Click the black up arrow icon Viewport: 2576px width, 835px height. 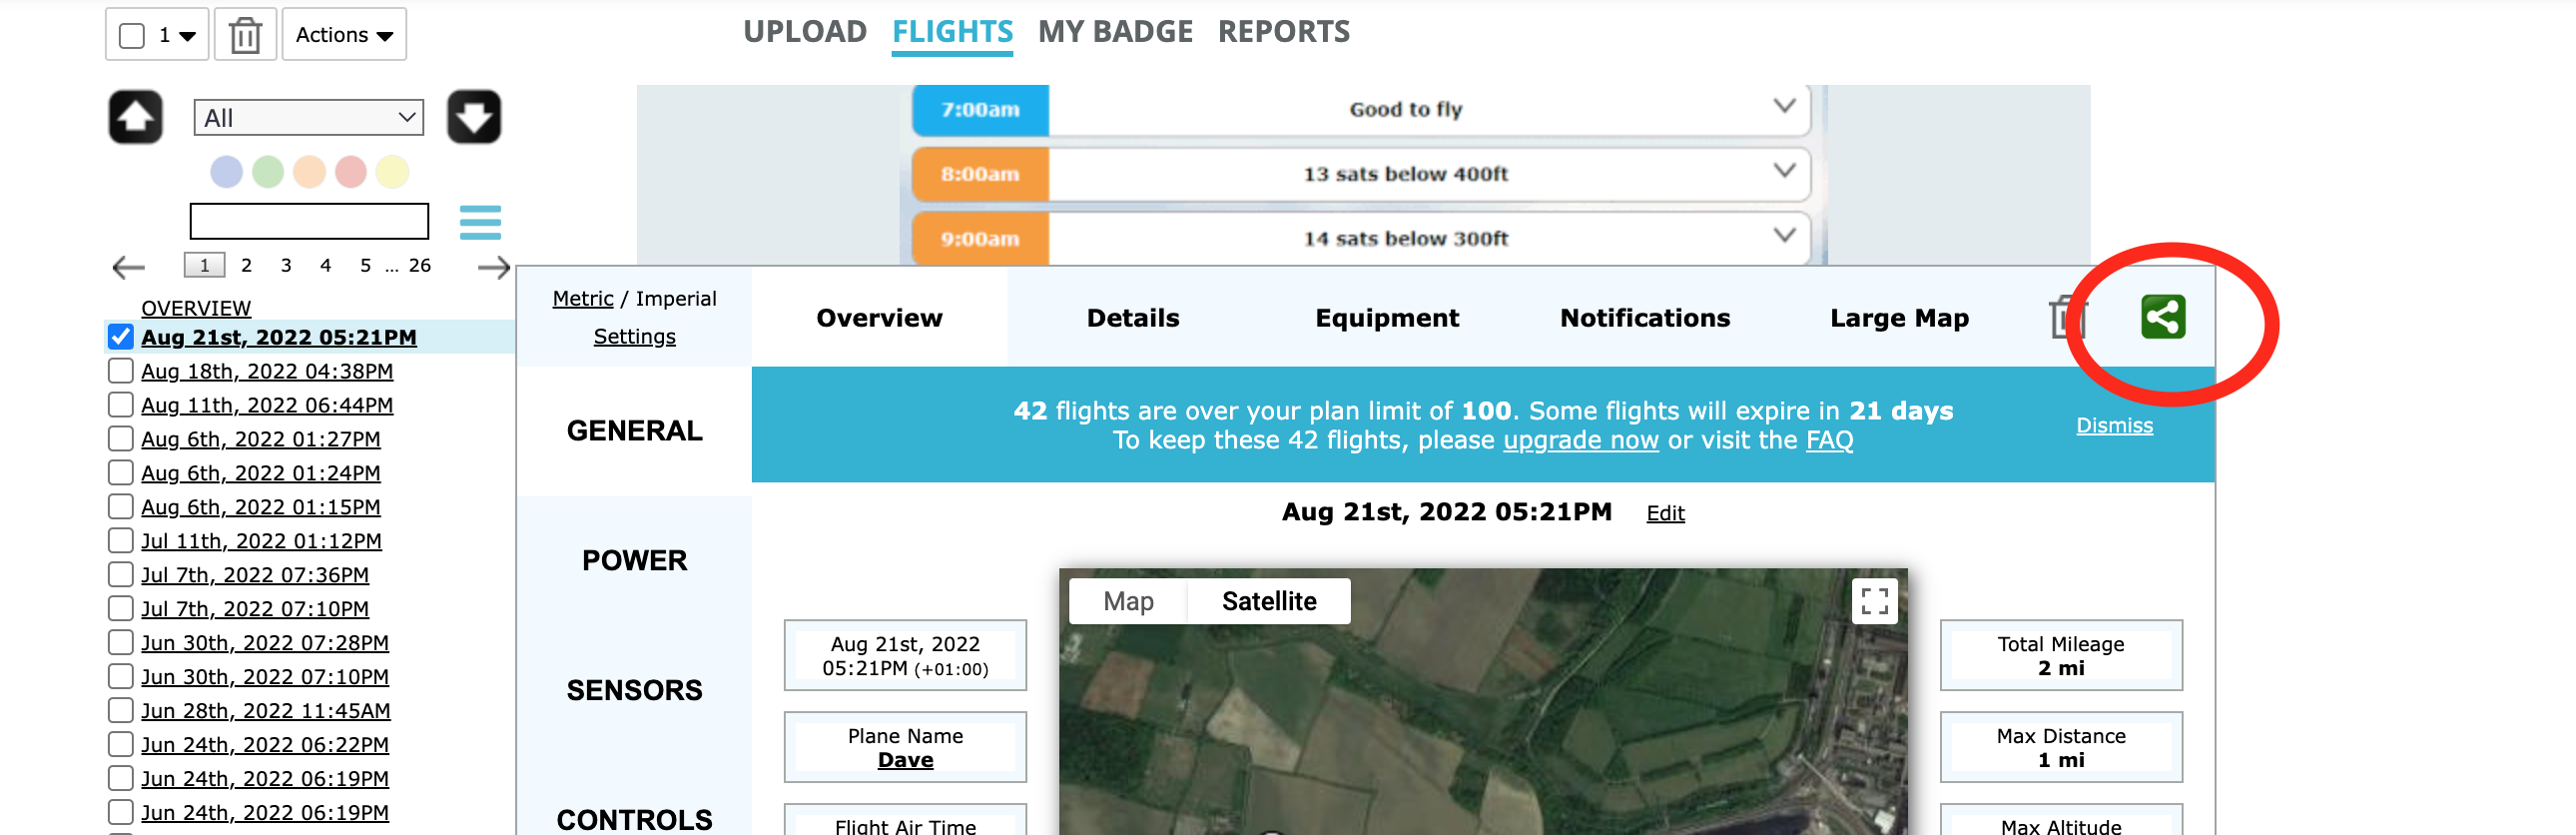pyautogui.click(x=136, y=117)
